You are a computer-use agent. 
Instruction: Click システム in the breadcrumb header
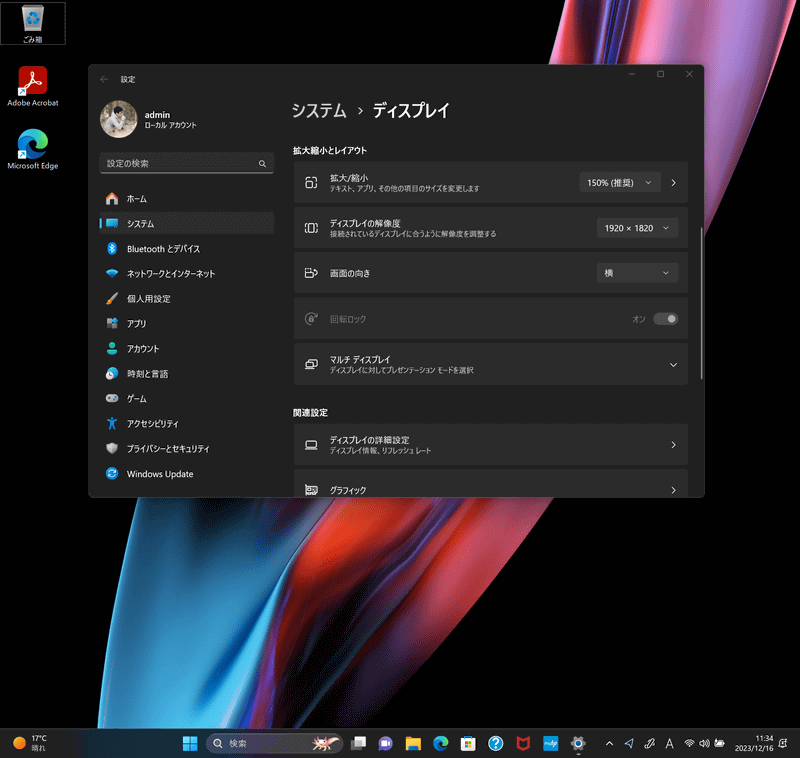click(319, 111)
